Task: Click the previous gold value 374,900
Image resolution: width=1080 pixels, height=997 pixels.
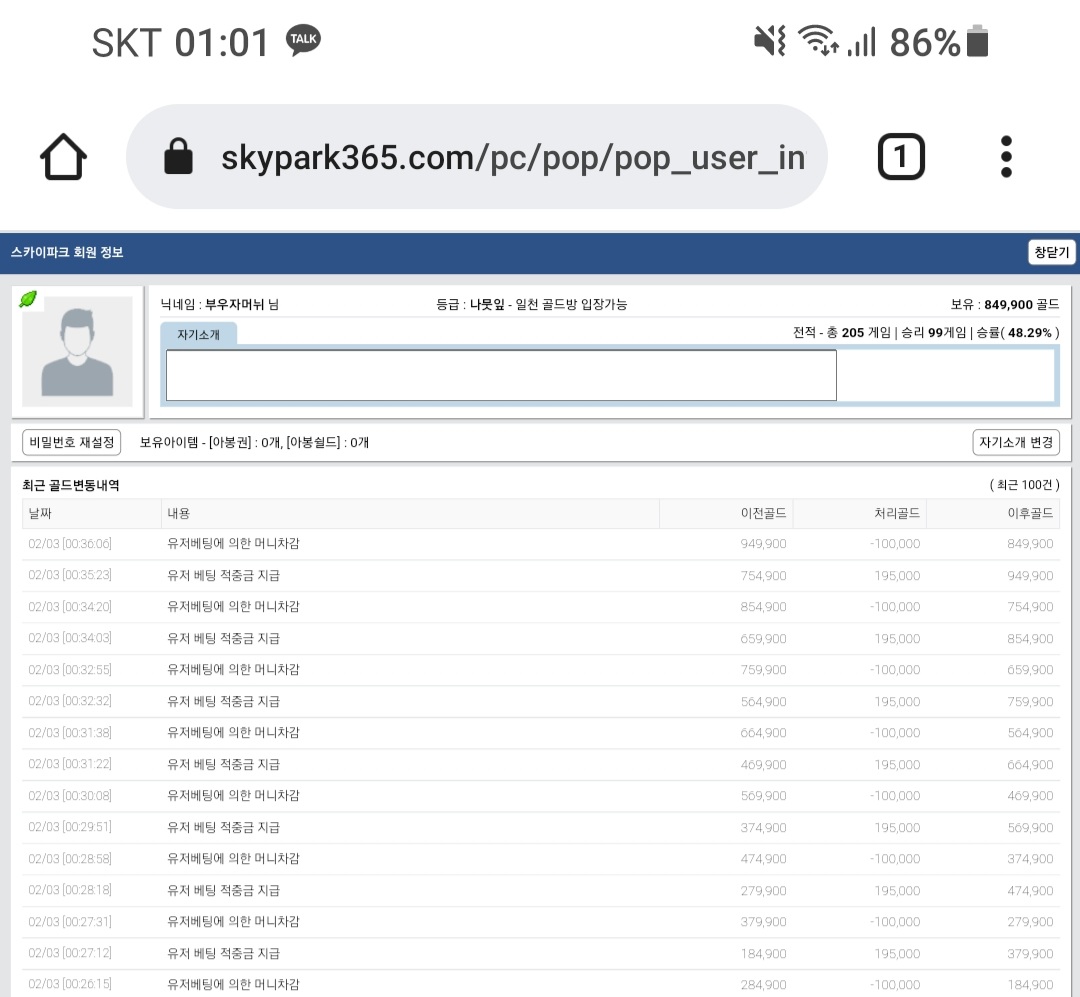Action: point(763,828)
